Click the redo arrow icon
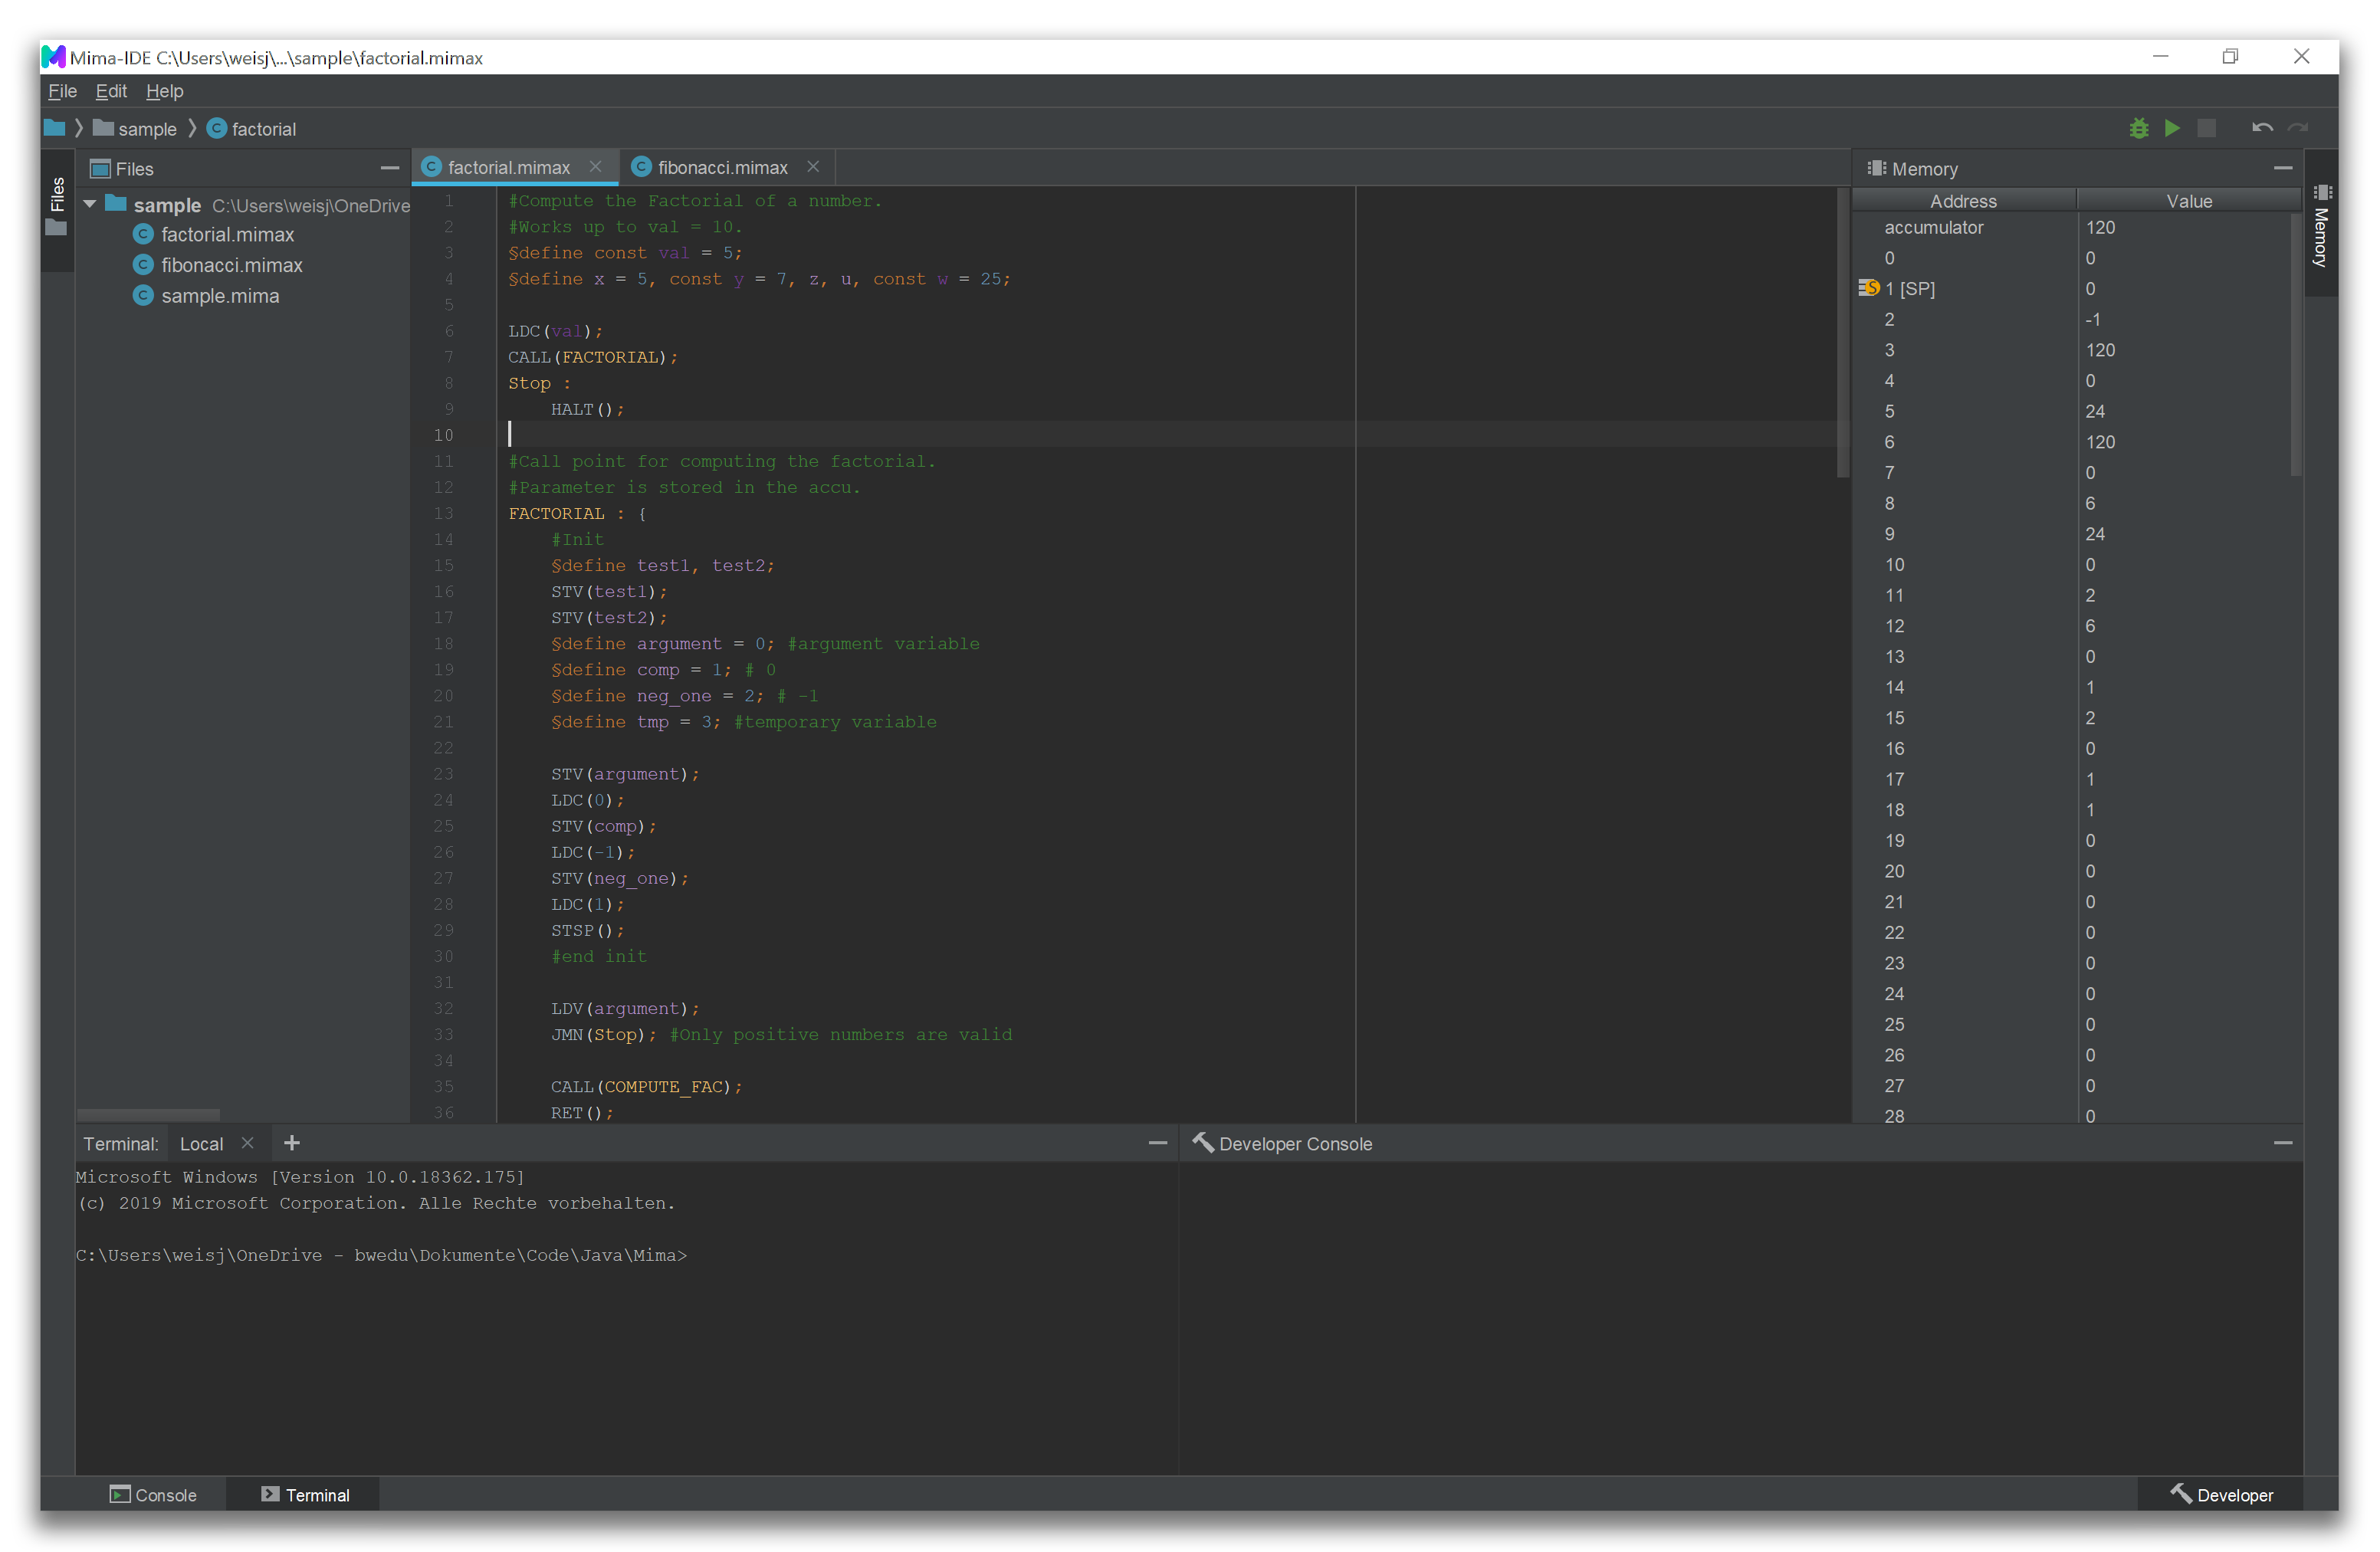Viewport: 2380px width, 1552px height. tap(2298, 128)
